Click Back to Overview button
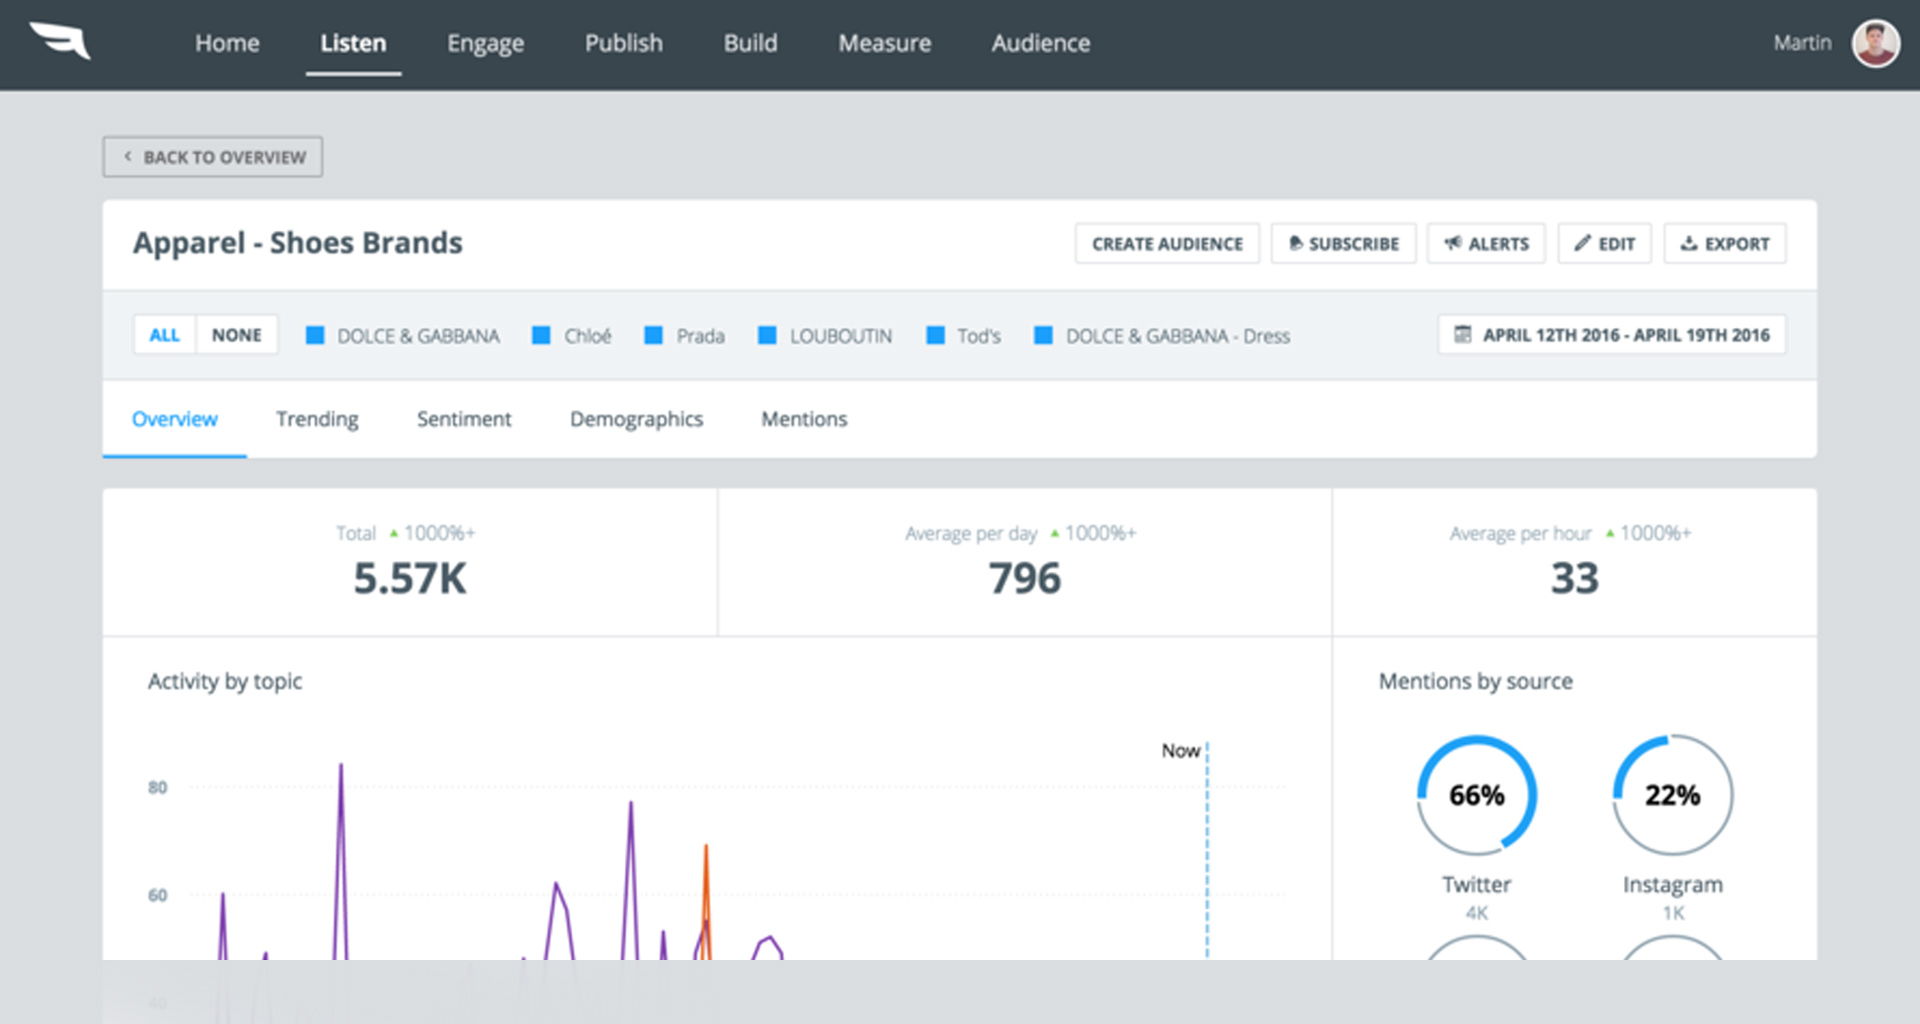The height and width of the screenshot is (1024, 1920). pyautogui.click(x=213, y=157)
